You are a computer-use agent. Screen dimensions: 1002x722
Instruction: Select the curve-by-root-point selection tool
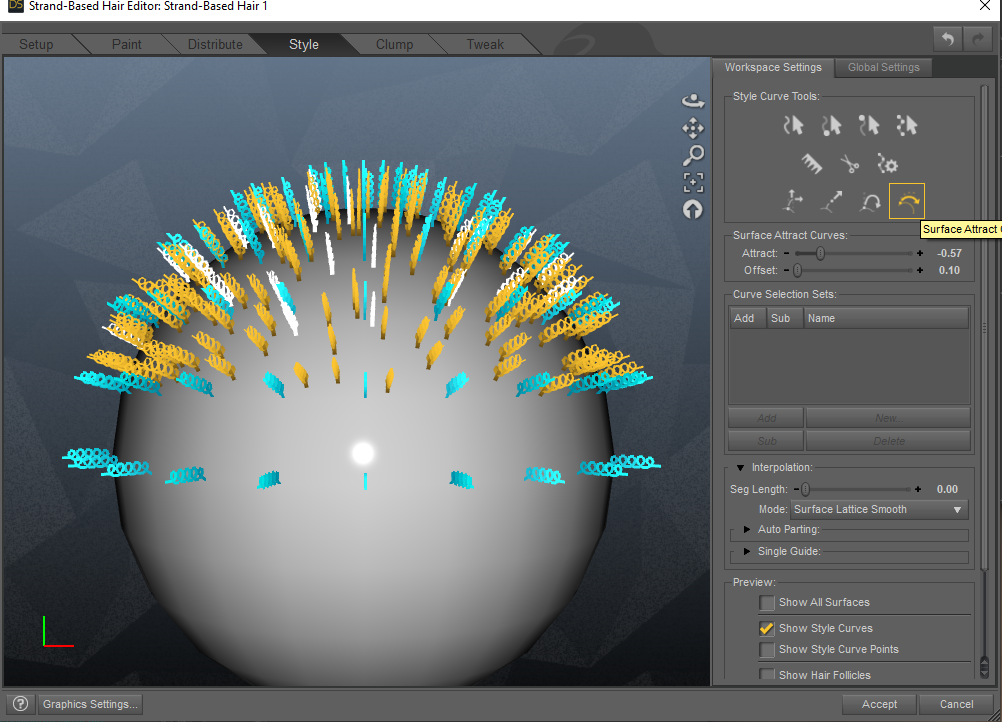pos(831,125)
